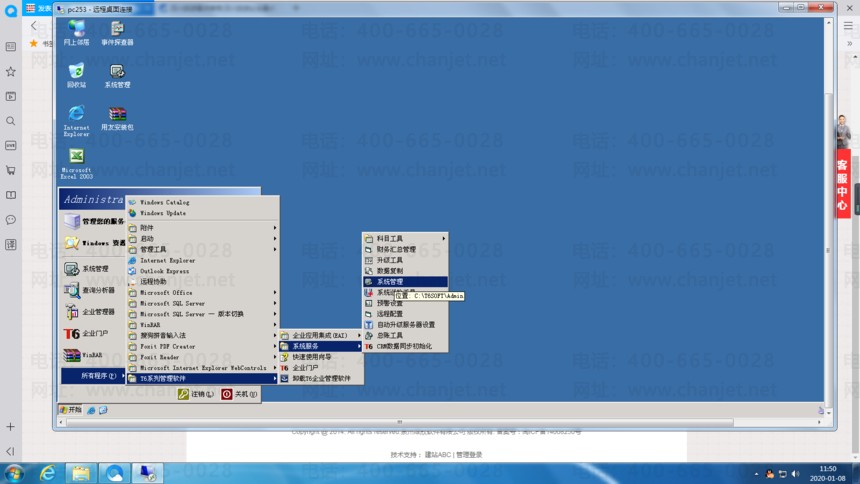Launch Outlook Express from programs list
This screenshot has height=484, width=860.
[202, 271]
